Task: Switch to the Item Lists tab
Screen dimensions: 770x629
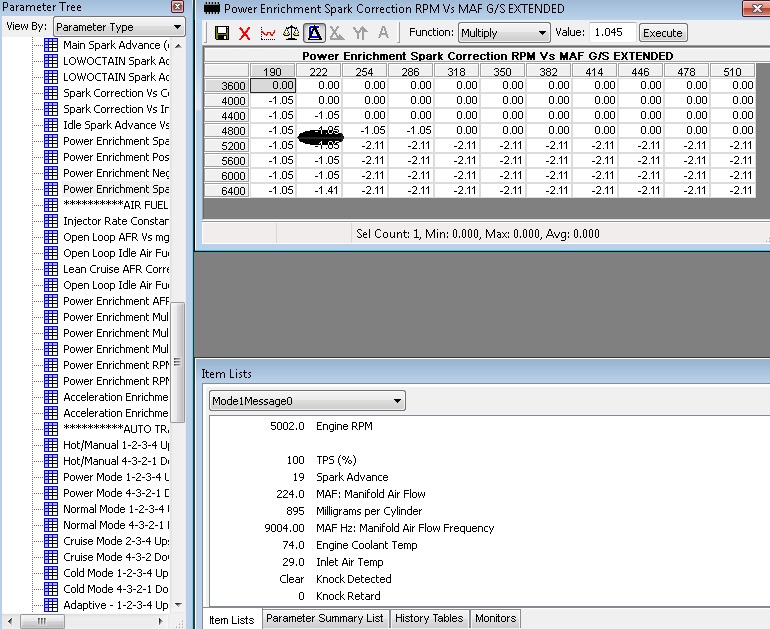Action: click(x=232, y=620)
